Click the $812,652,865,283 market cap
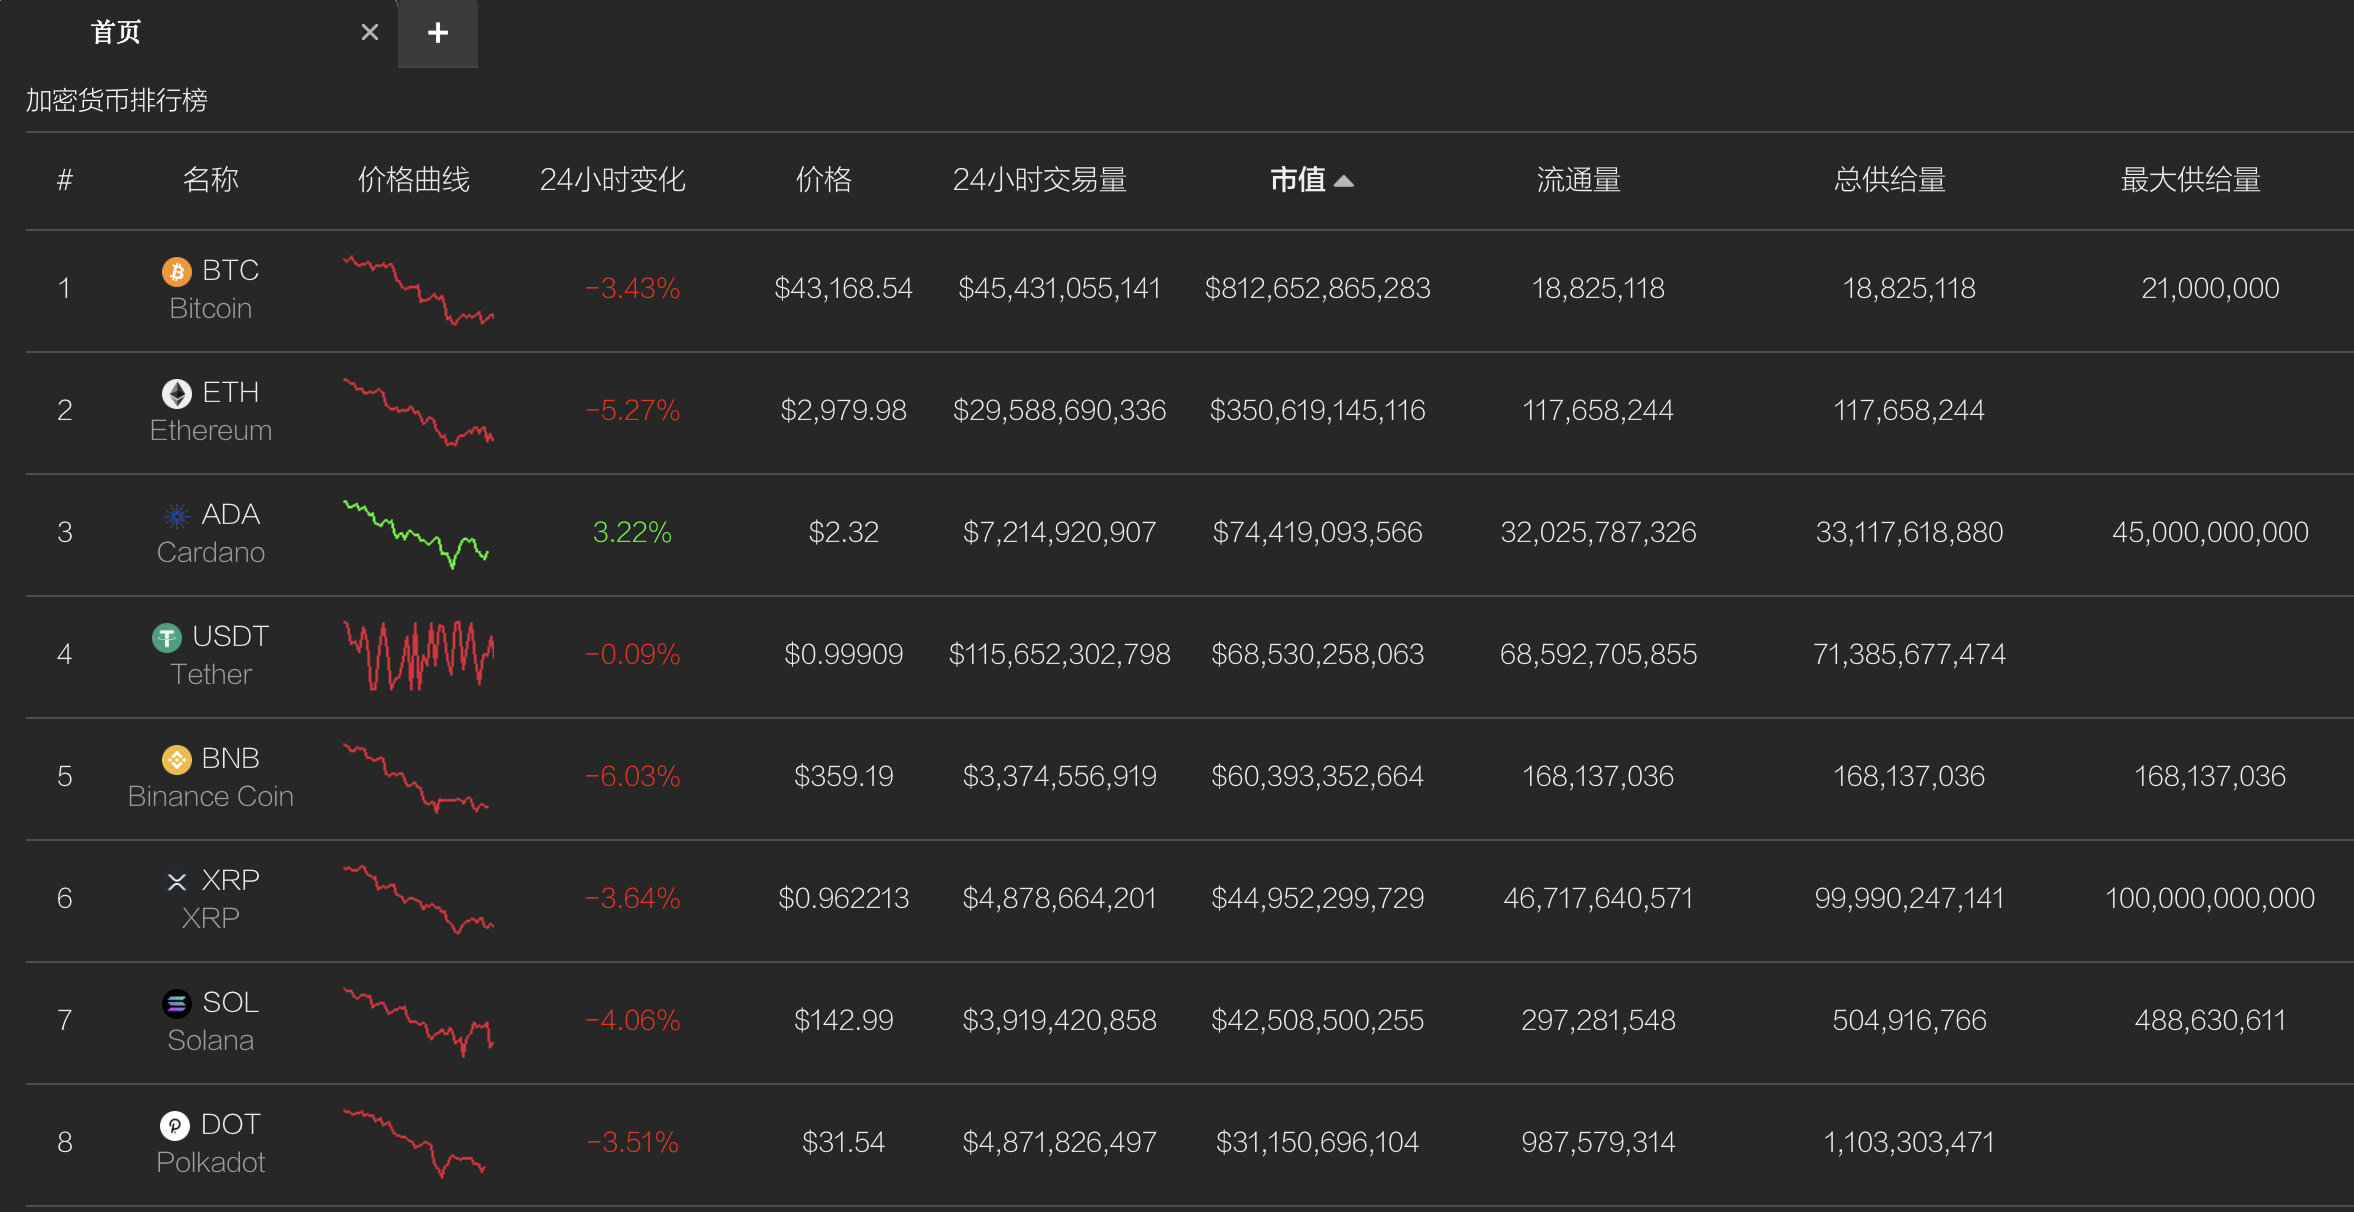The image size is (2354, 1212). (x=1317, y=289)
